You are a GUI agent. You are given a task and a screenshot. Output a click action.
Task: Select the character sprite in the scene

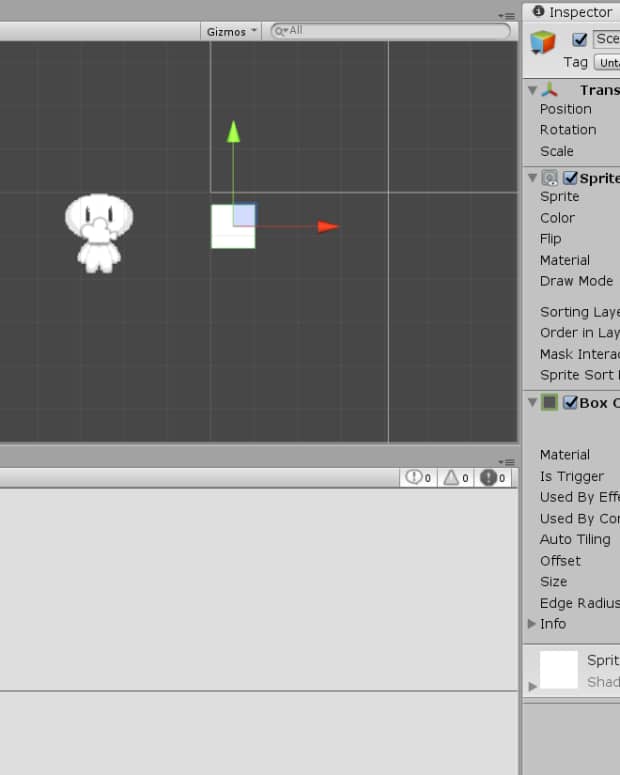98,232
